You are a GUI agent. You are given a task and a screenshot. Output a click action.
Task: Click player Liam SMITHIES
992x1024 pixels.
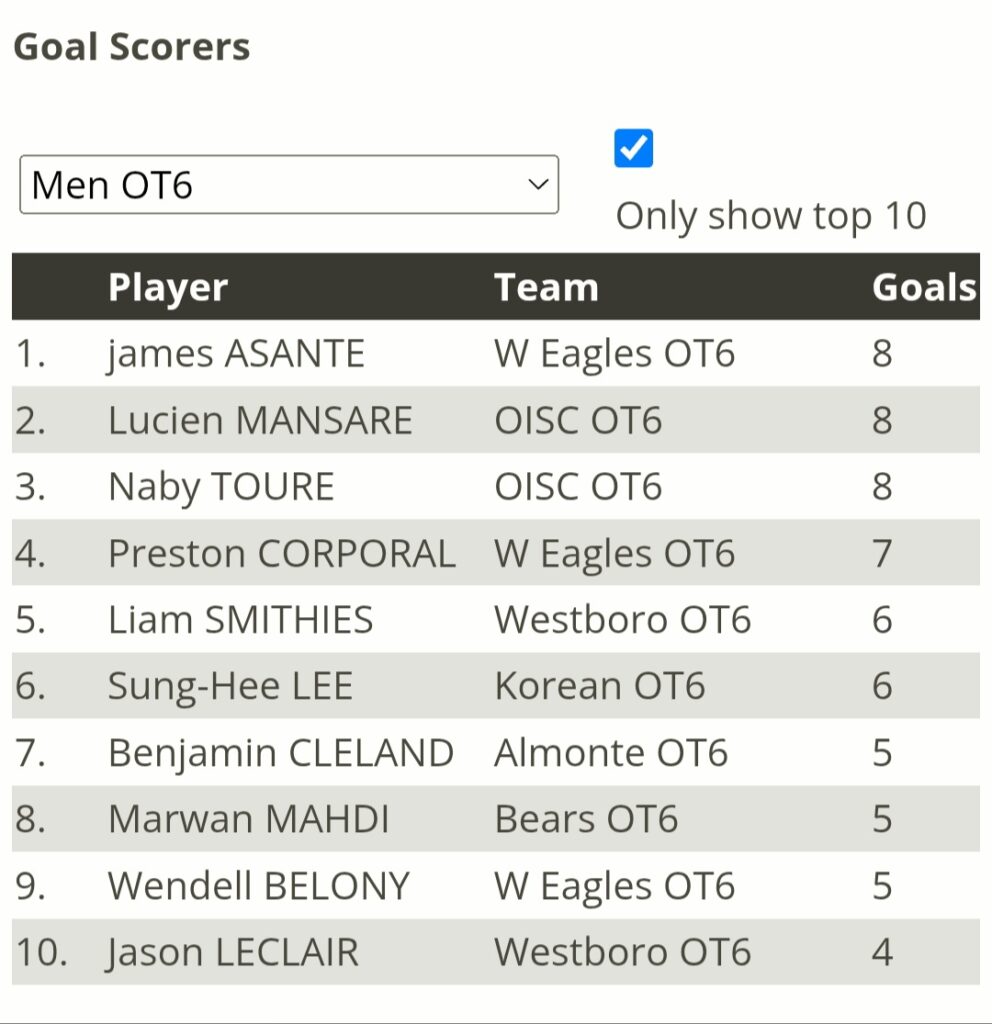click(x=240, y=620)
